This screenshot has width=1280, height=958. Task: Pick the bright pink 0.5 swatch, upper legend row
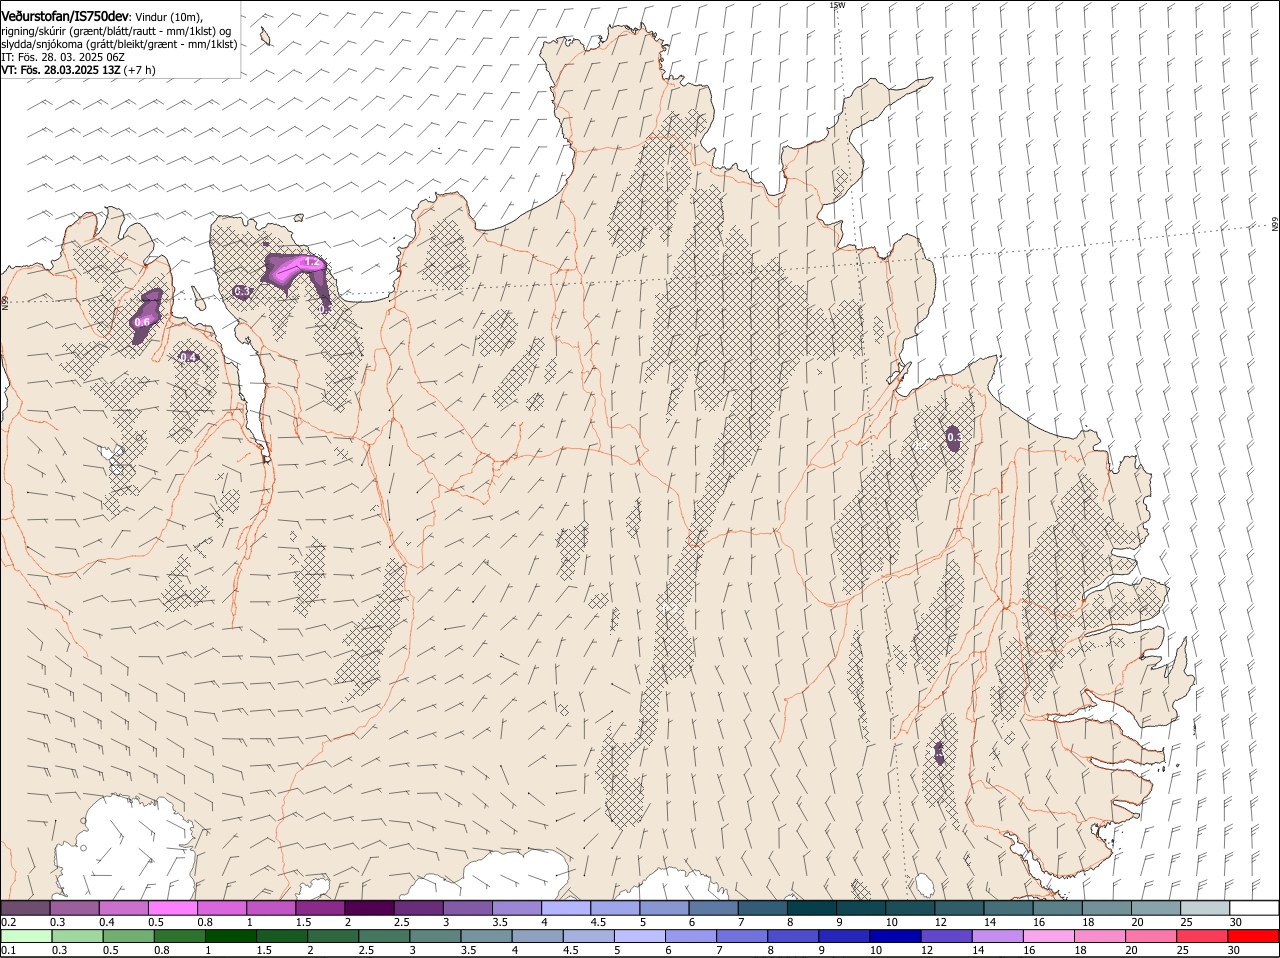172,908
